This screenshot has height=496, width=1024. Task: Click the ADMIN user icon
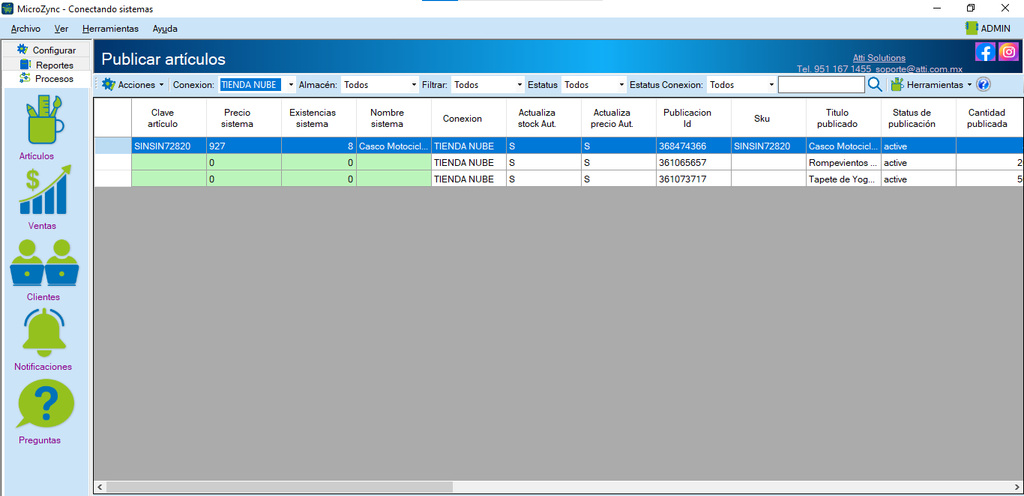971,28
